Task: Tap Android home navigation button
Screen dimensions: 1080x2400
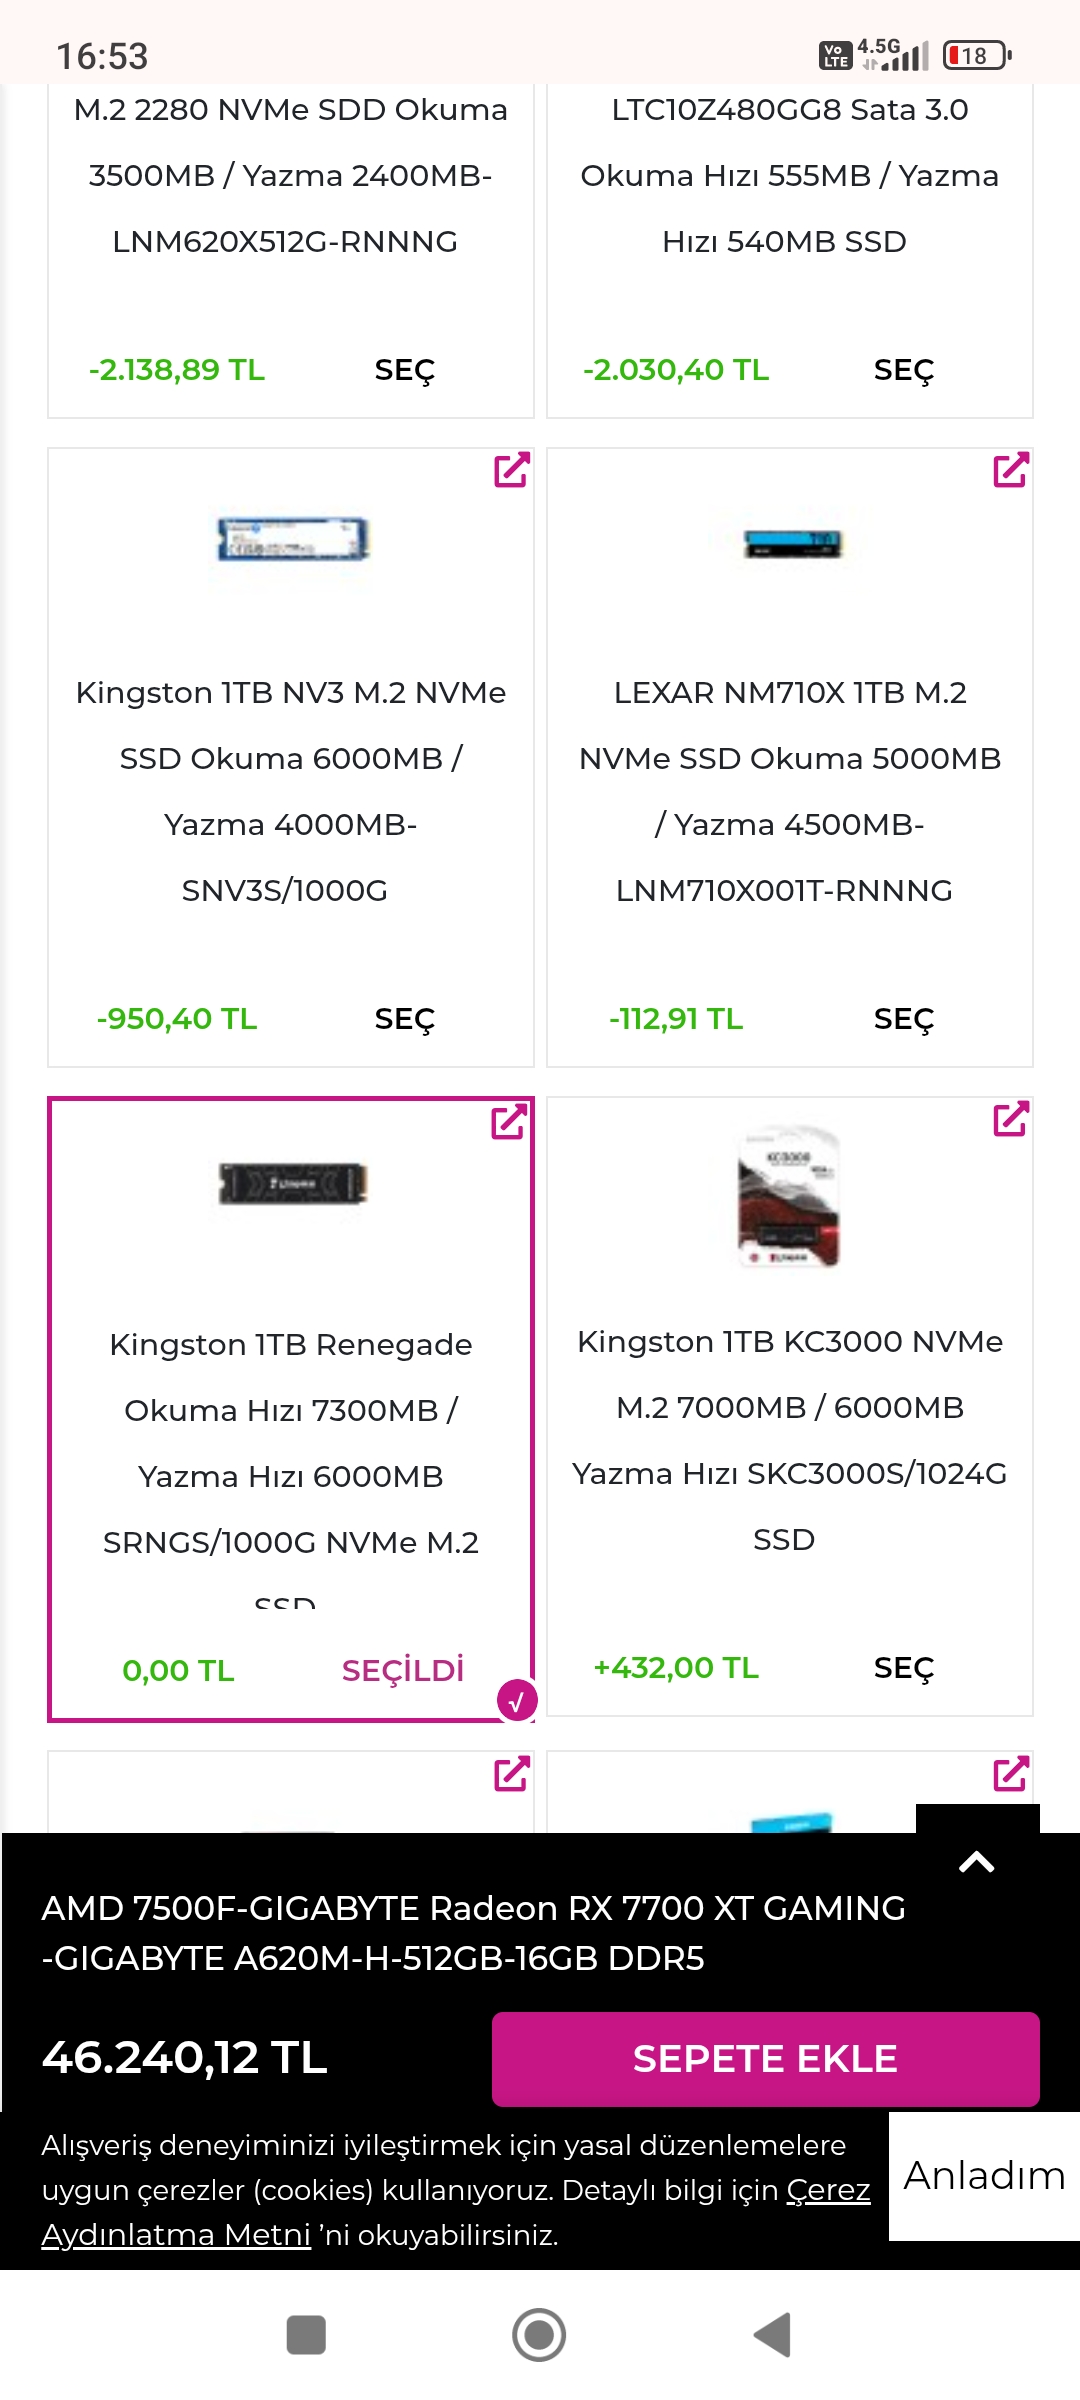Action: click(539, 2335)
